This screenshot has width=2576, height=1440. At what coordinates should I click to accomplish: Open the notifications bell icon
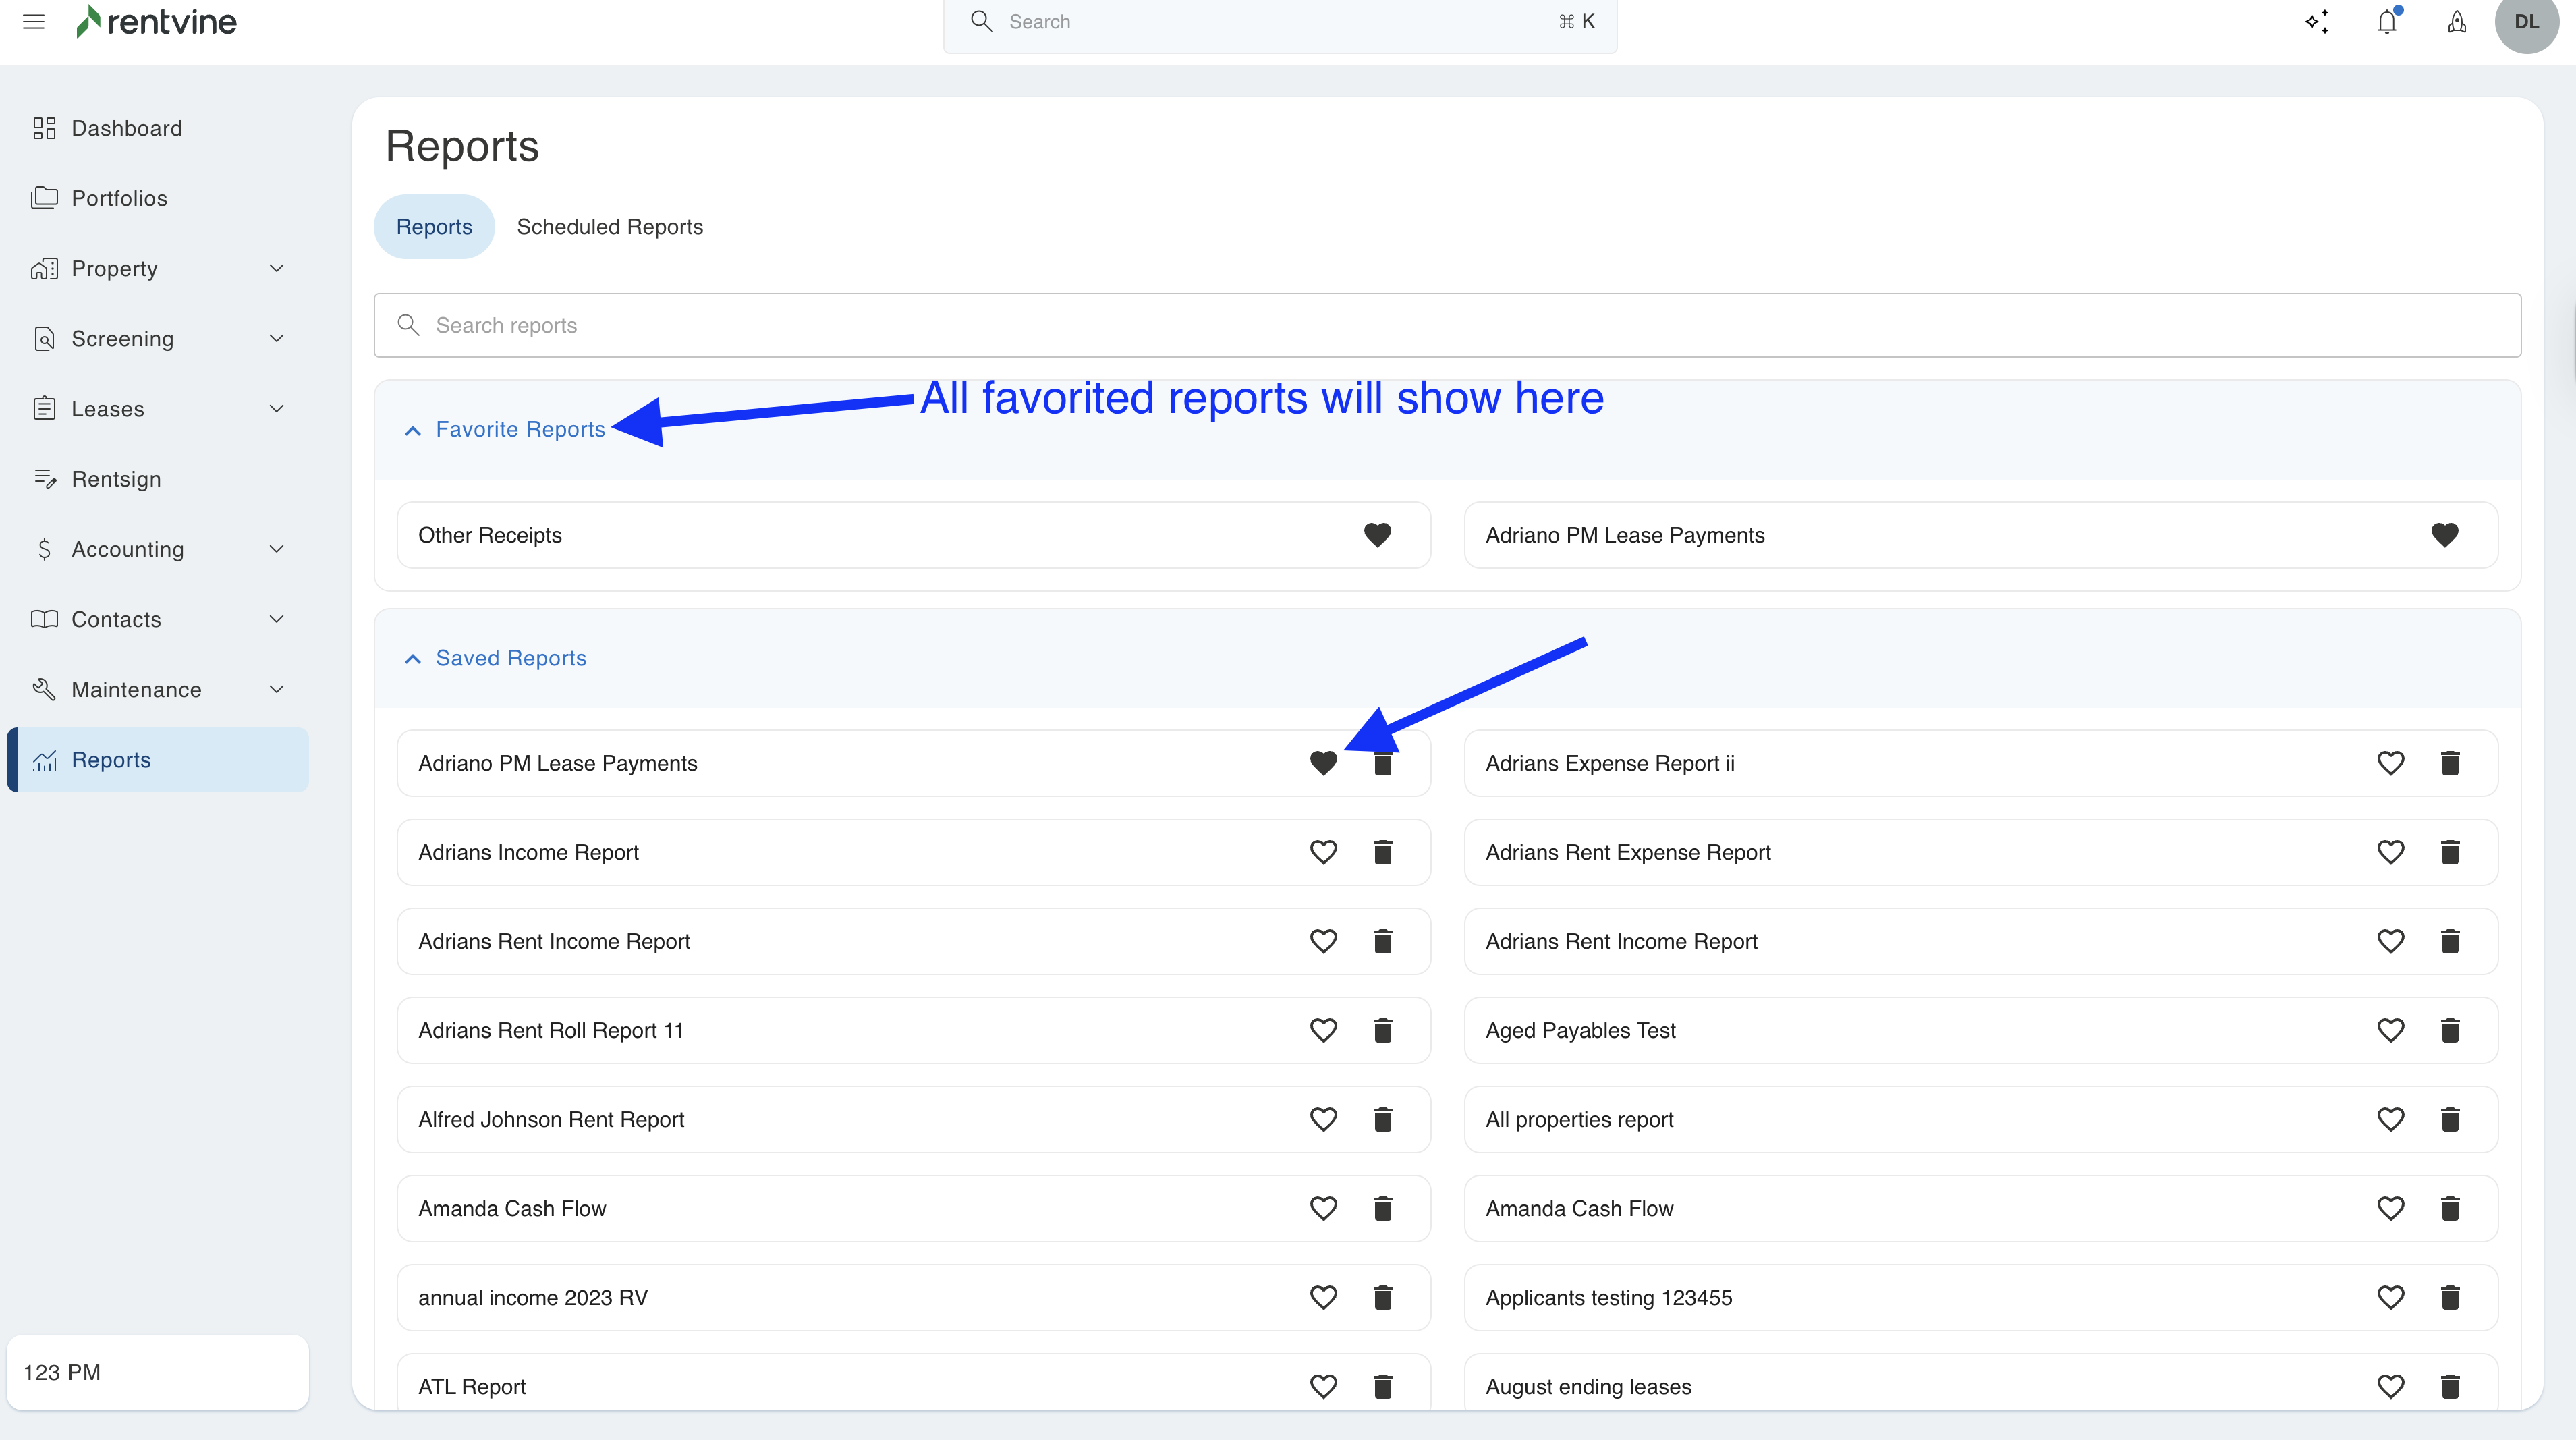coord(2386,22)
